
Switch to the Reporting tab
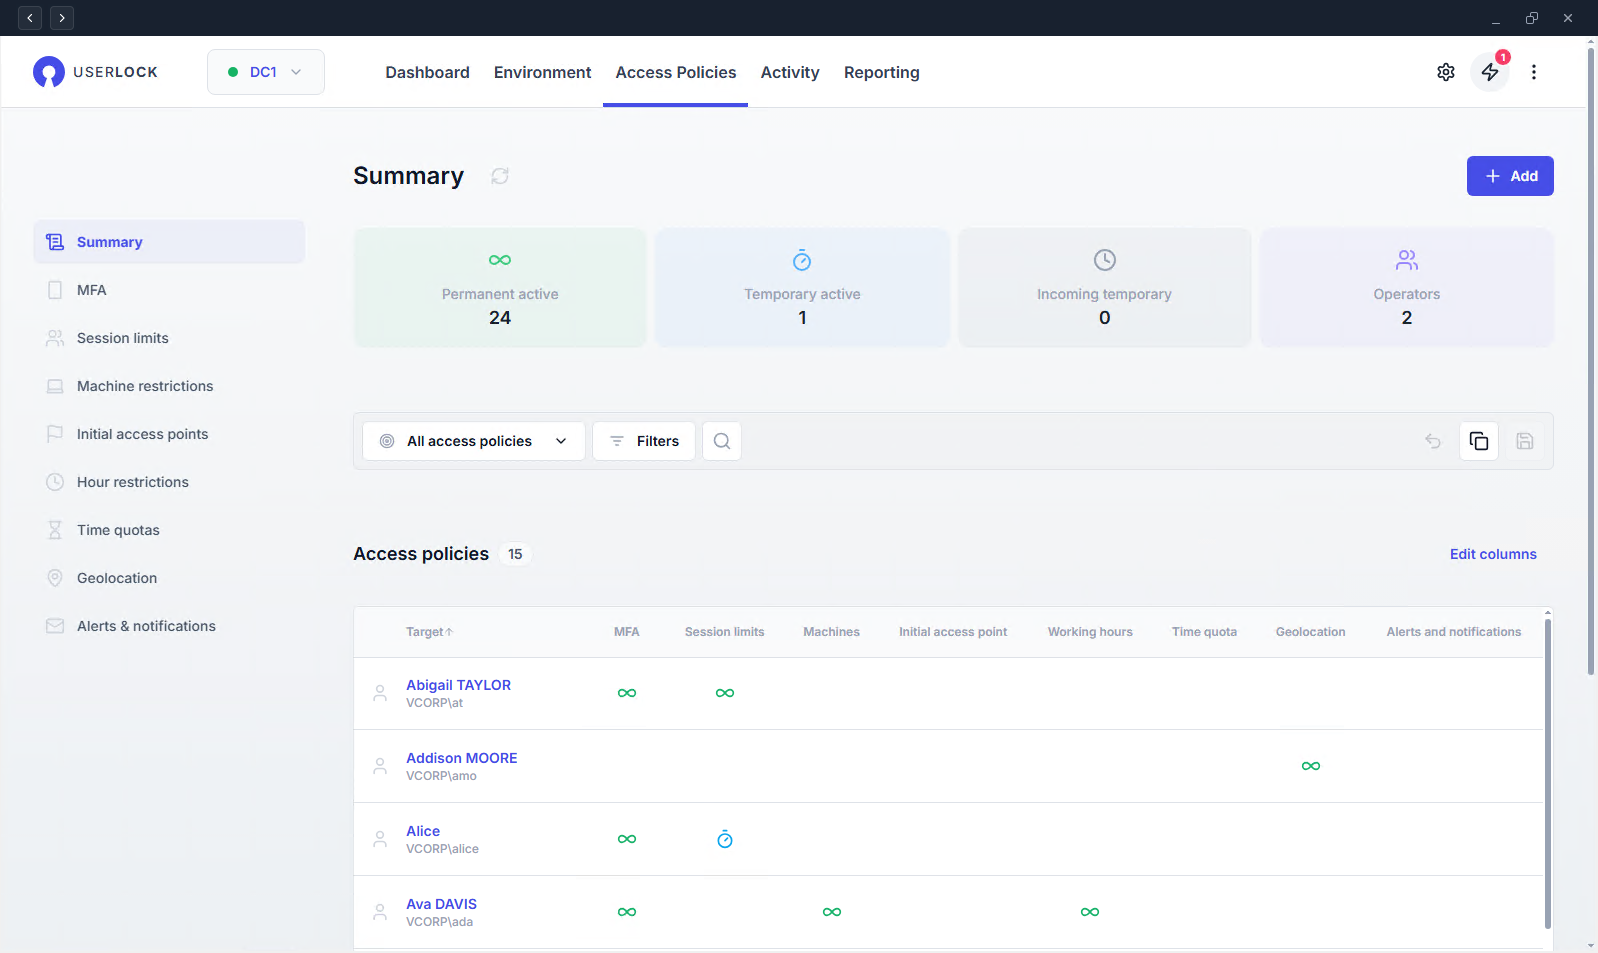point(881,72)
